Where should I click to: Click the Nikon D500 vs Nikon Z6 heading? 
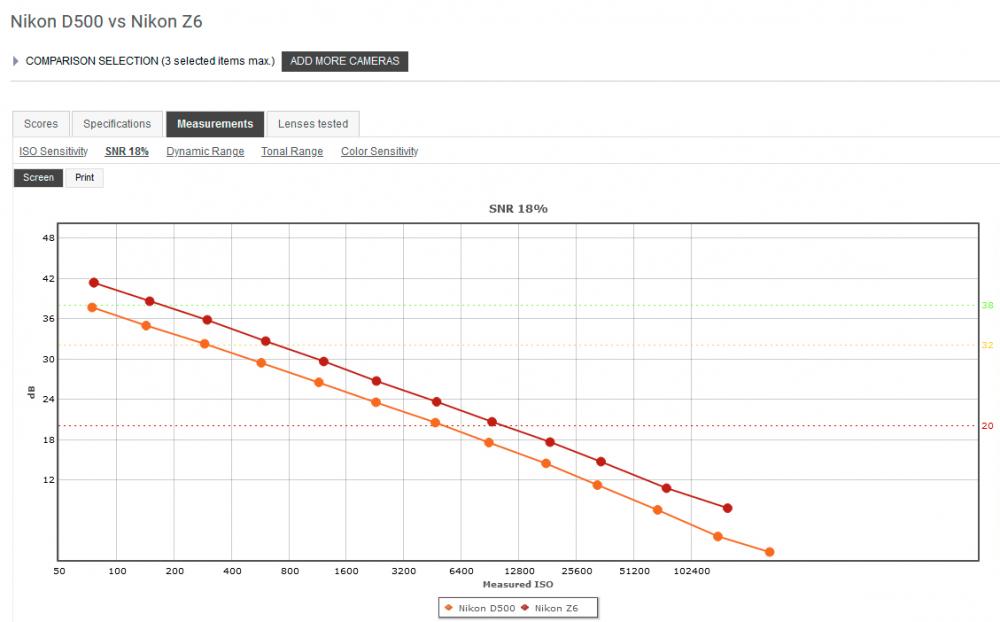pos(107,22)
